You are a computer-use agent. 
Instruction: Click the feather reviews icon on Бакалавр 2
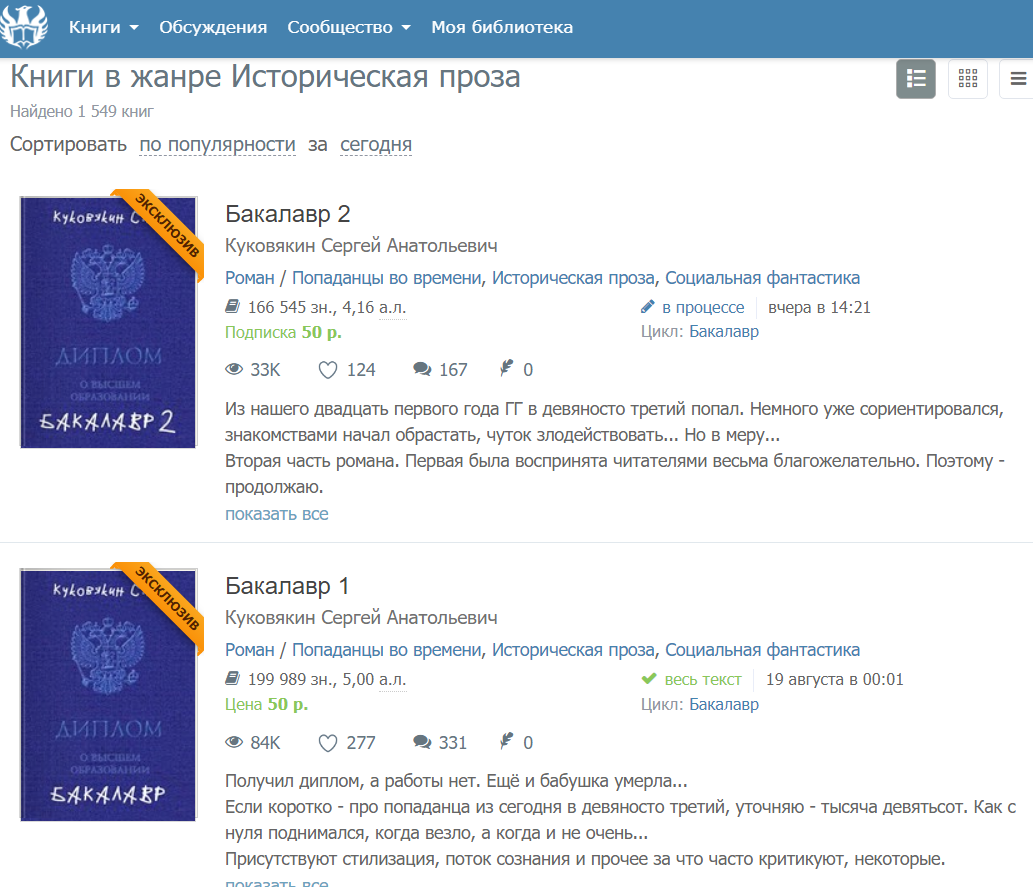(507, 370)
